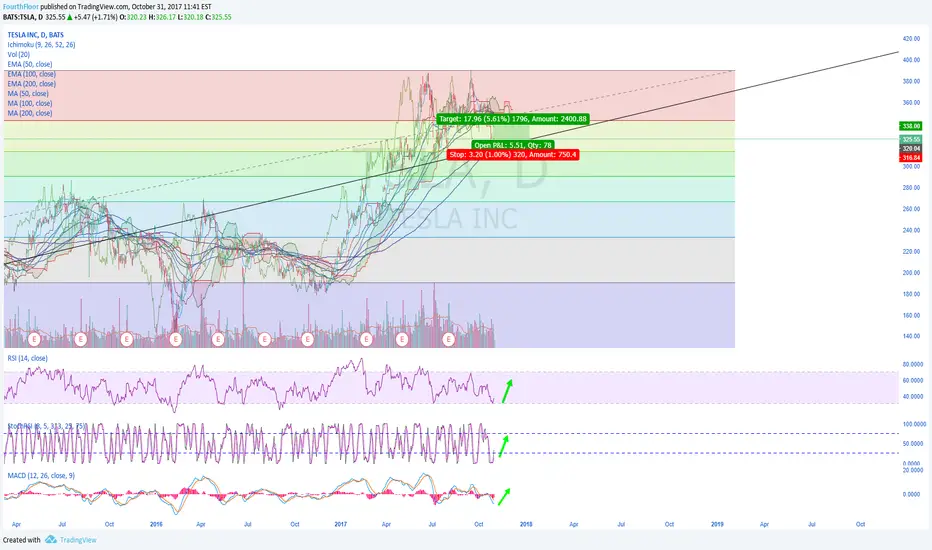932x550 pixels.
Task: Click the 360.00 price scale label
Action: click(911, 103)
